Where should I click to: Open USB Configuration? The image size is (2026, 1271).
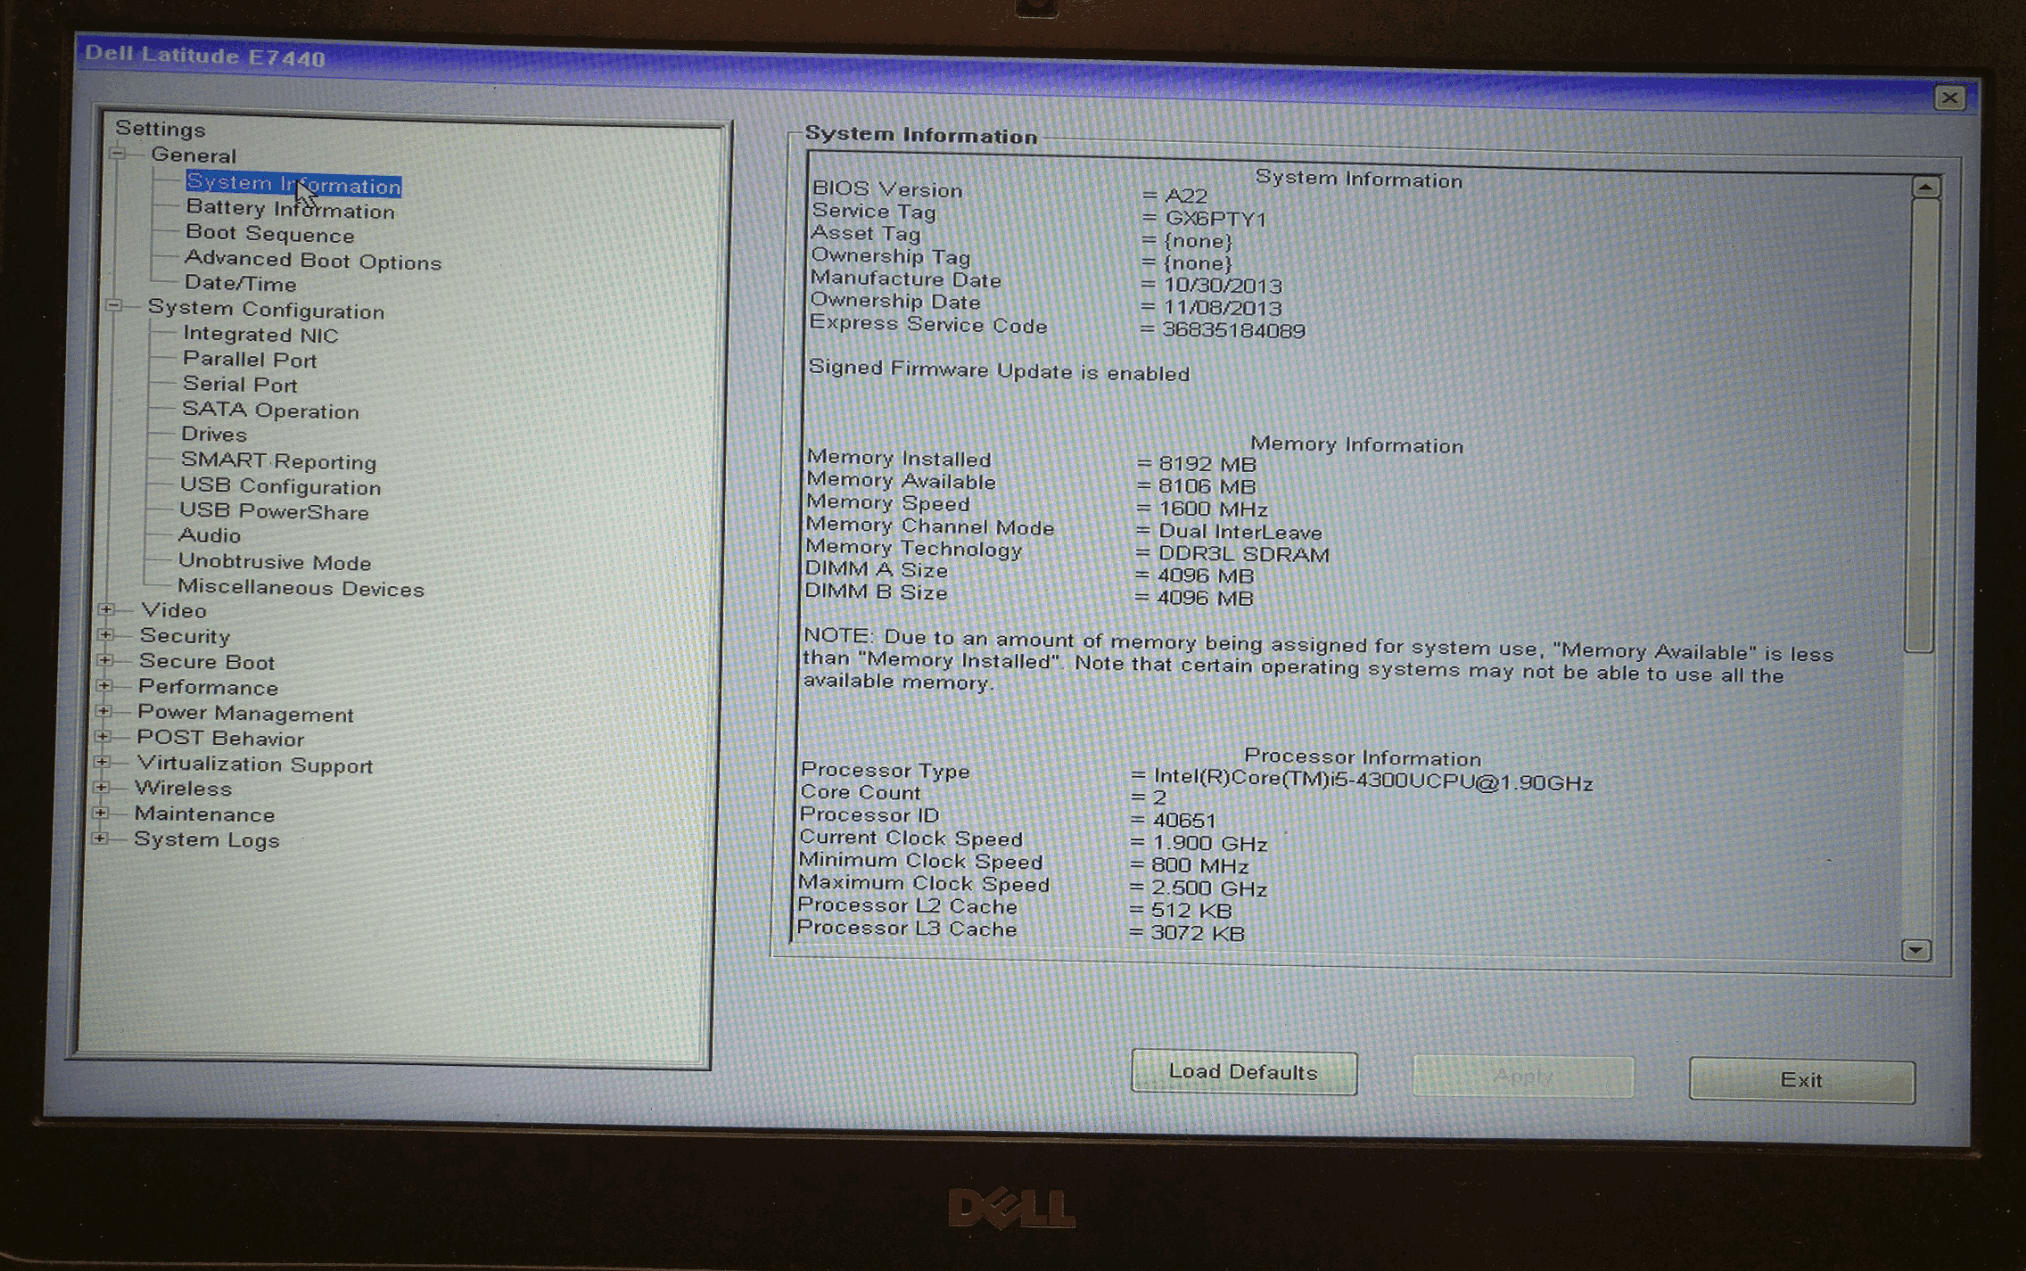tap(280, 486)
